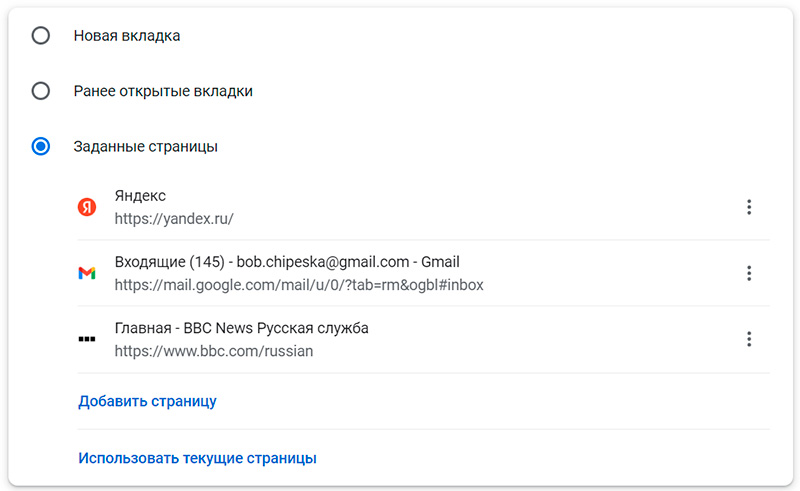Click the BBC News favicon
This screenshot has height=491, width=800.
pyautogui.click(x=87, y=339)
